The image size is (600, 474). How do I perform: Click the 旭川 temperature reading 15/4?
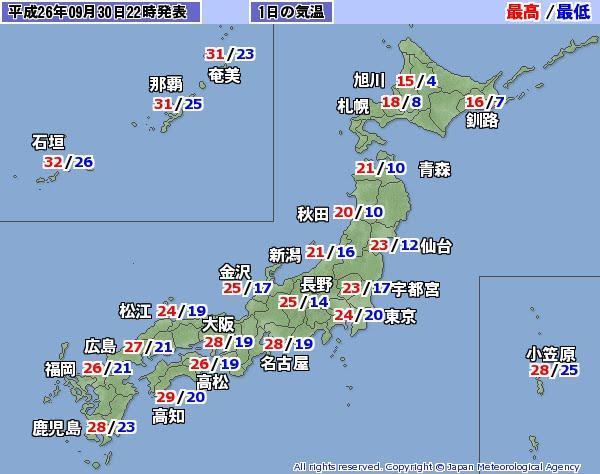click(x=417, y=82)
